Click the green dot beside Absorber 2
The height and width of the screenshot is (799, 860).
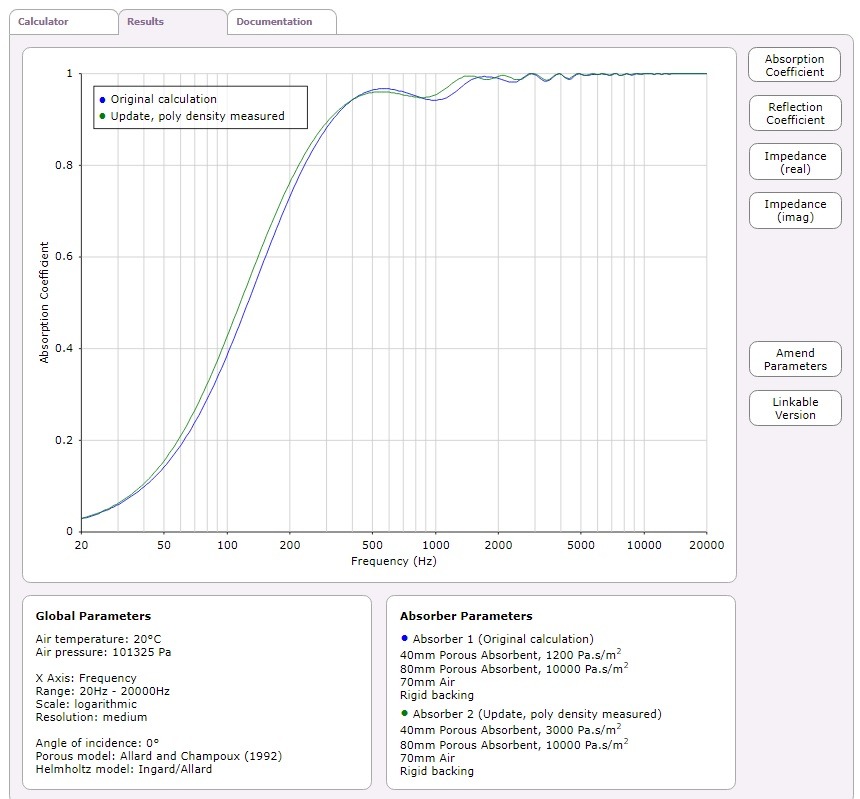(x=405, y=713)
